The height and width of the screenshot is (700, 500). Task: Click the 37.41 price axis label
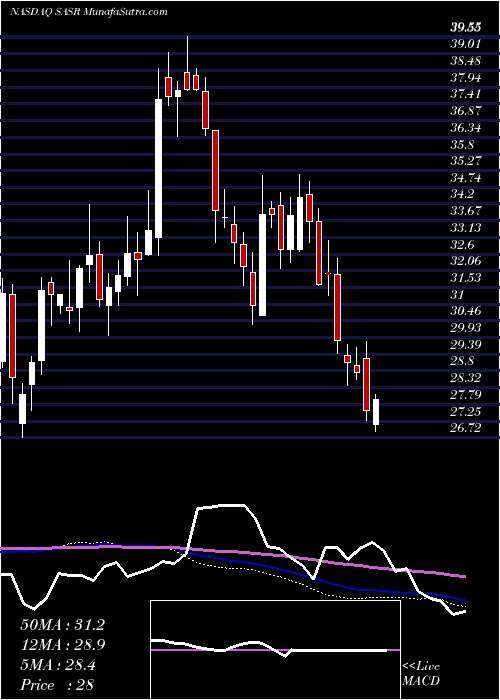click(466, 94)
